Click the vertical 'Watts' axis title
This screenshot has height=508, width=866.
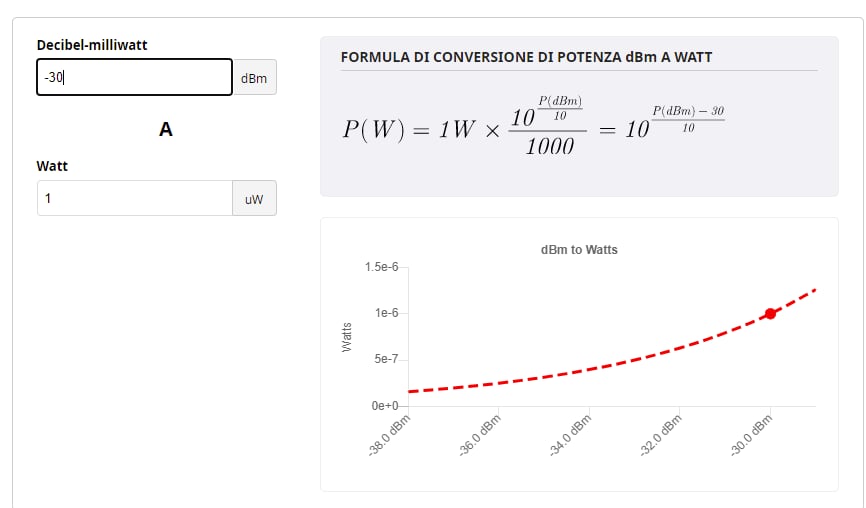tap(347, 336)
